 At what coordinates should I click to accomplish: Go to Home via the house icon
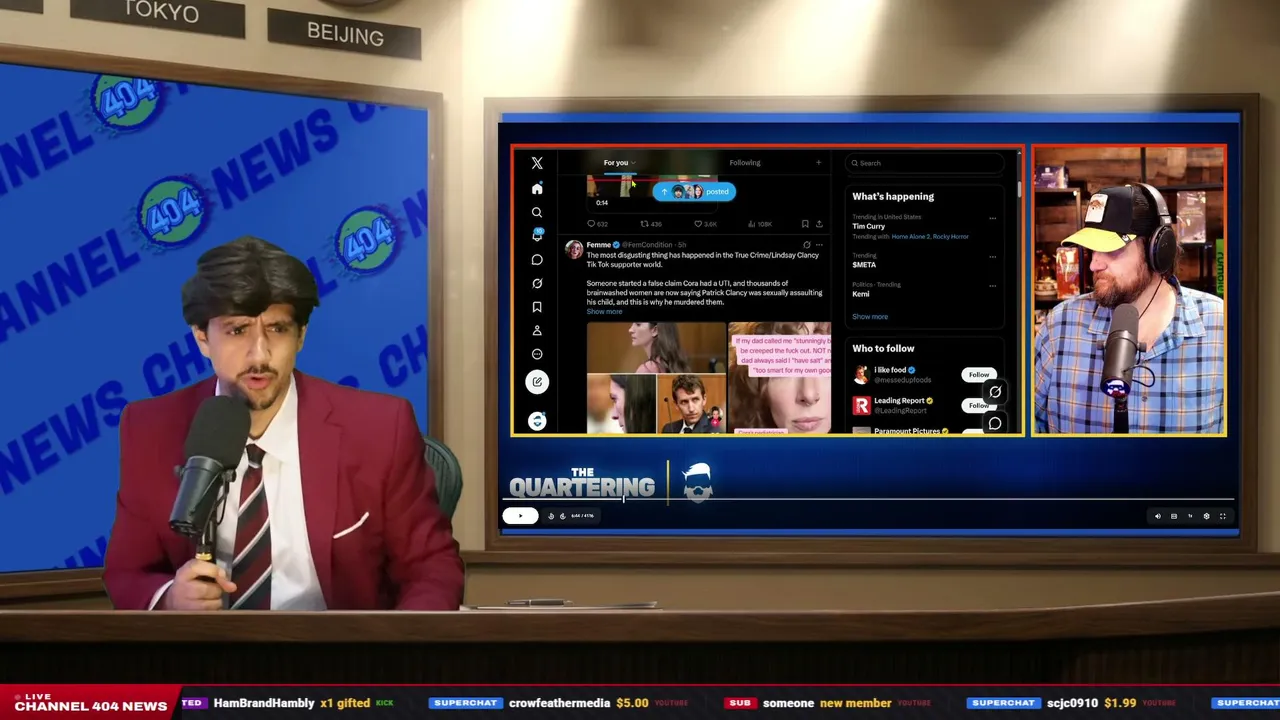tap(537, 188)
